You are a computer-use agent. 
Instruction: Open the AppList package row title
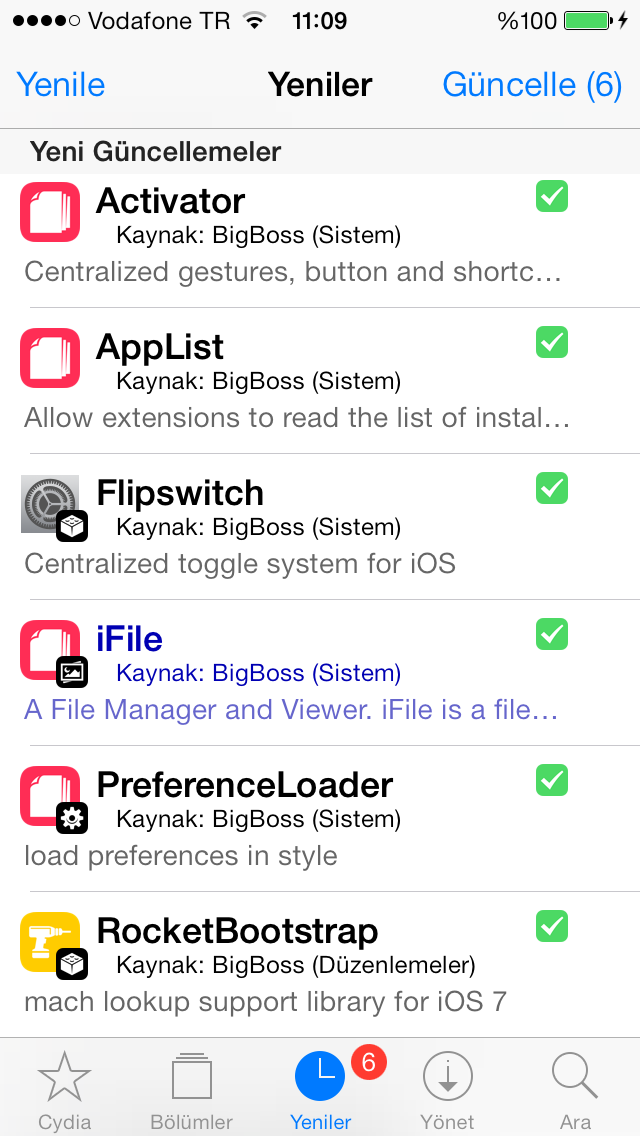click(159, 348)
